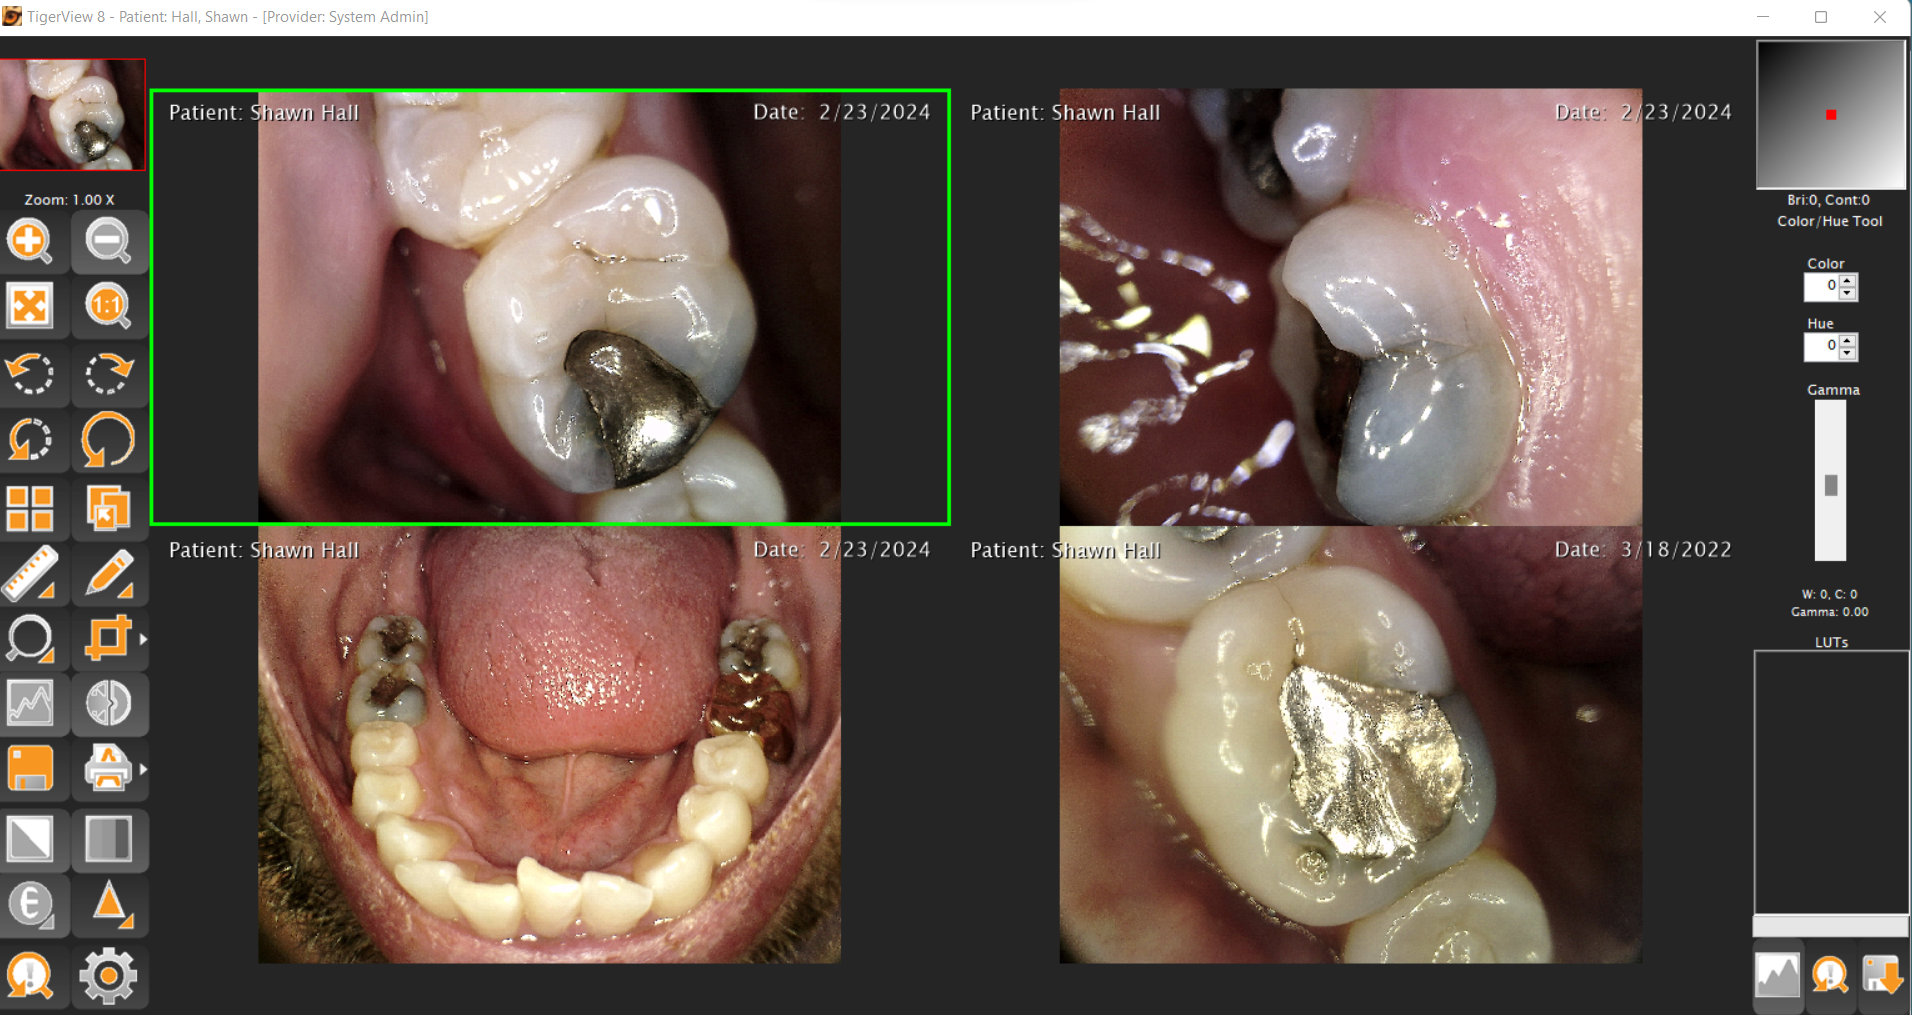Select the 1:1 actual size zoom

point(108,307)
